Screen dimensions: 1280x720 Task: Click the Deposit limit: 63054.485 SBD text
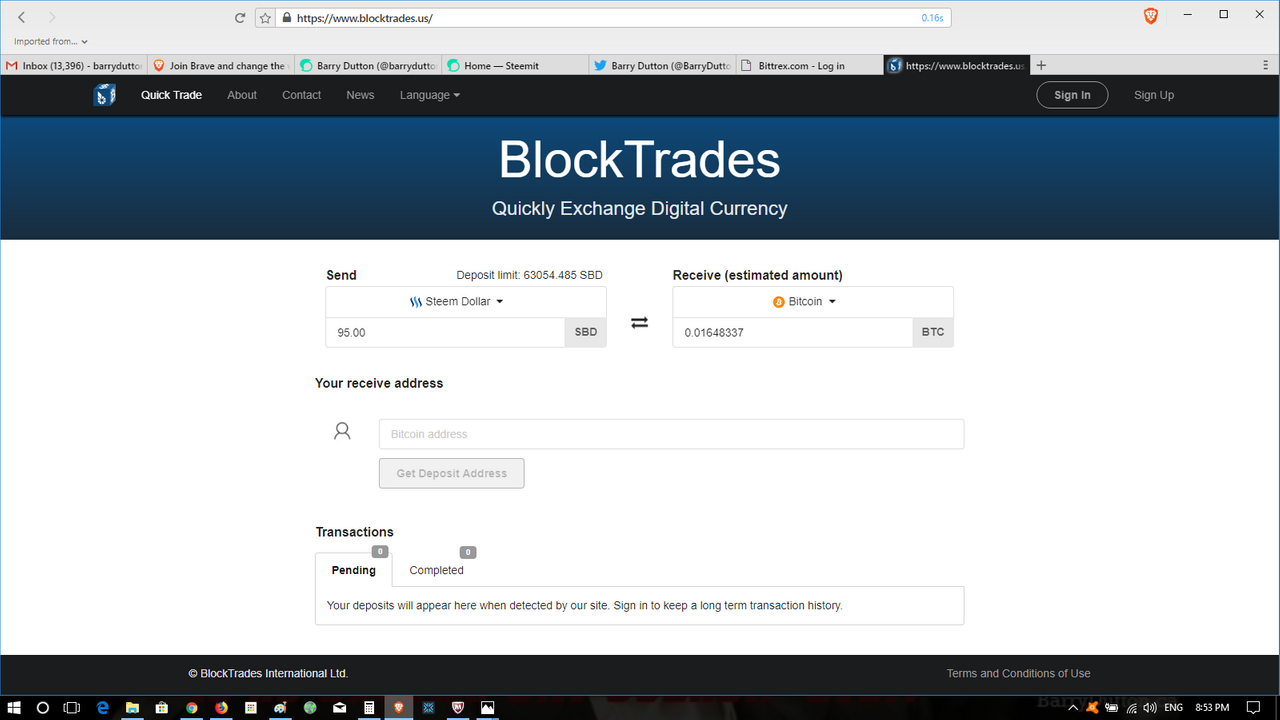tap(529, 275)
